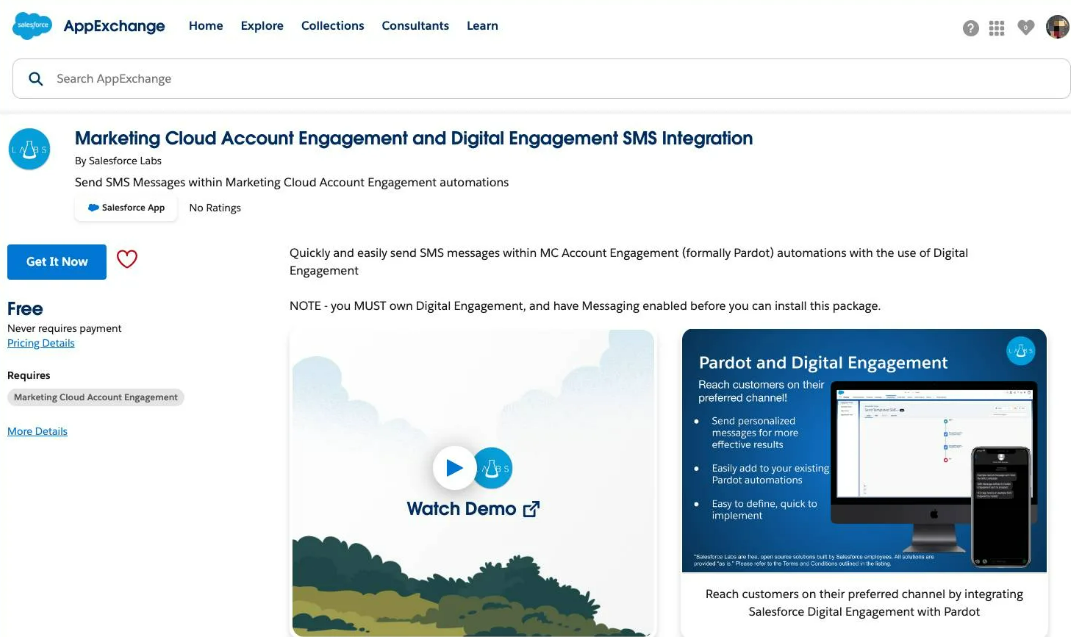Click the Watch Demo label
Image resolution: width=1071 pixels, height=637 pixels.
click(x=461, y=509)
